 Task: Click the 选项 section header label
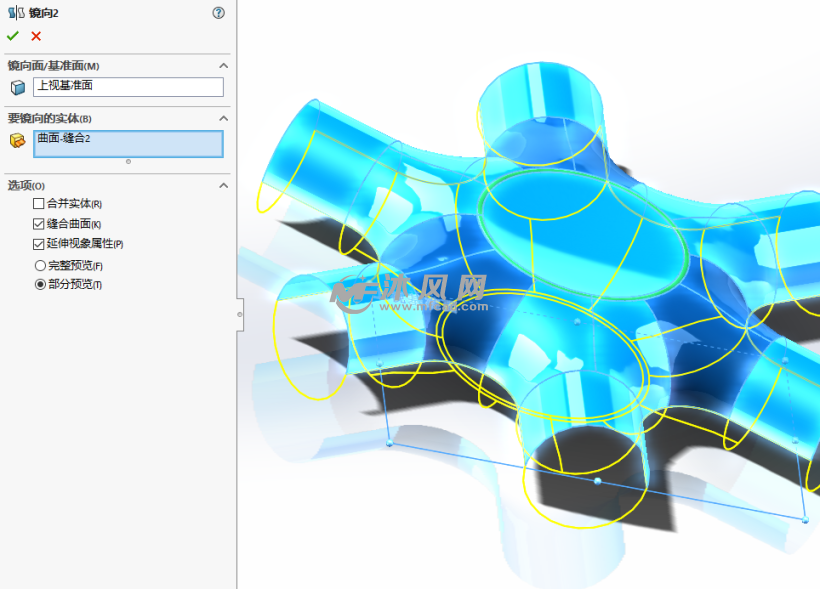click(26, 185)
